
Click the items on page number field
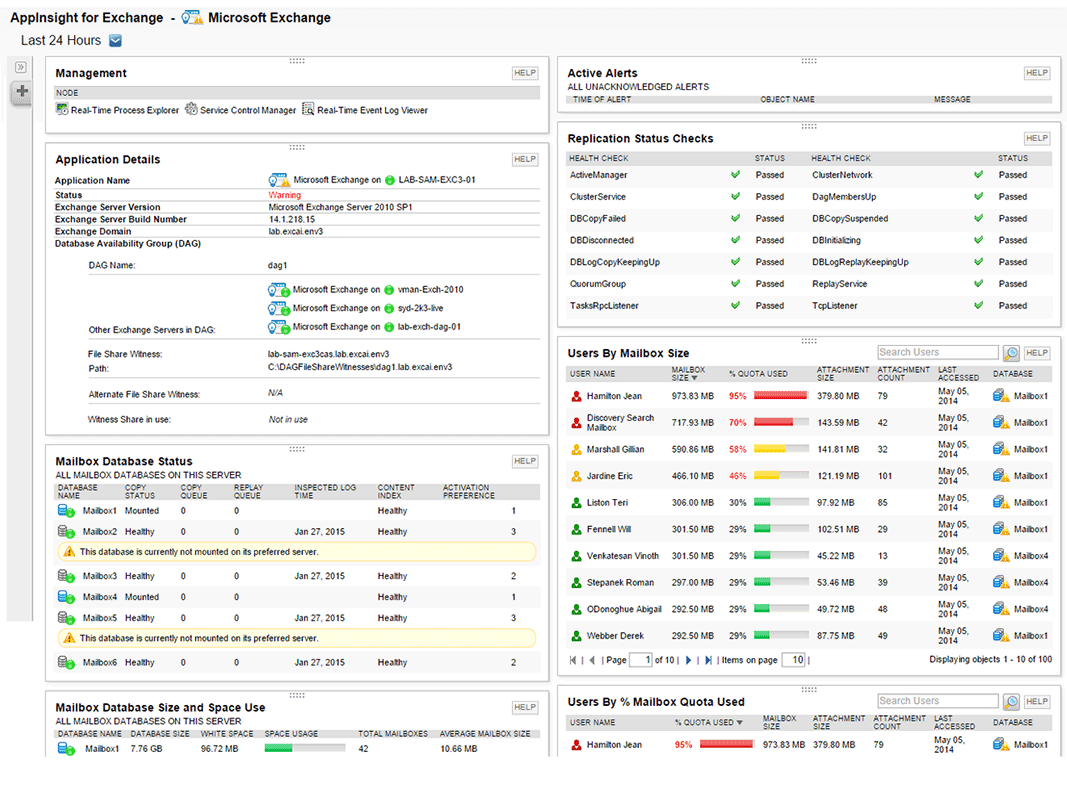click(x=793, y=660)
